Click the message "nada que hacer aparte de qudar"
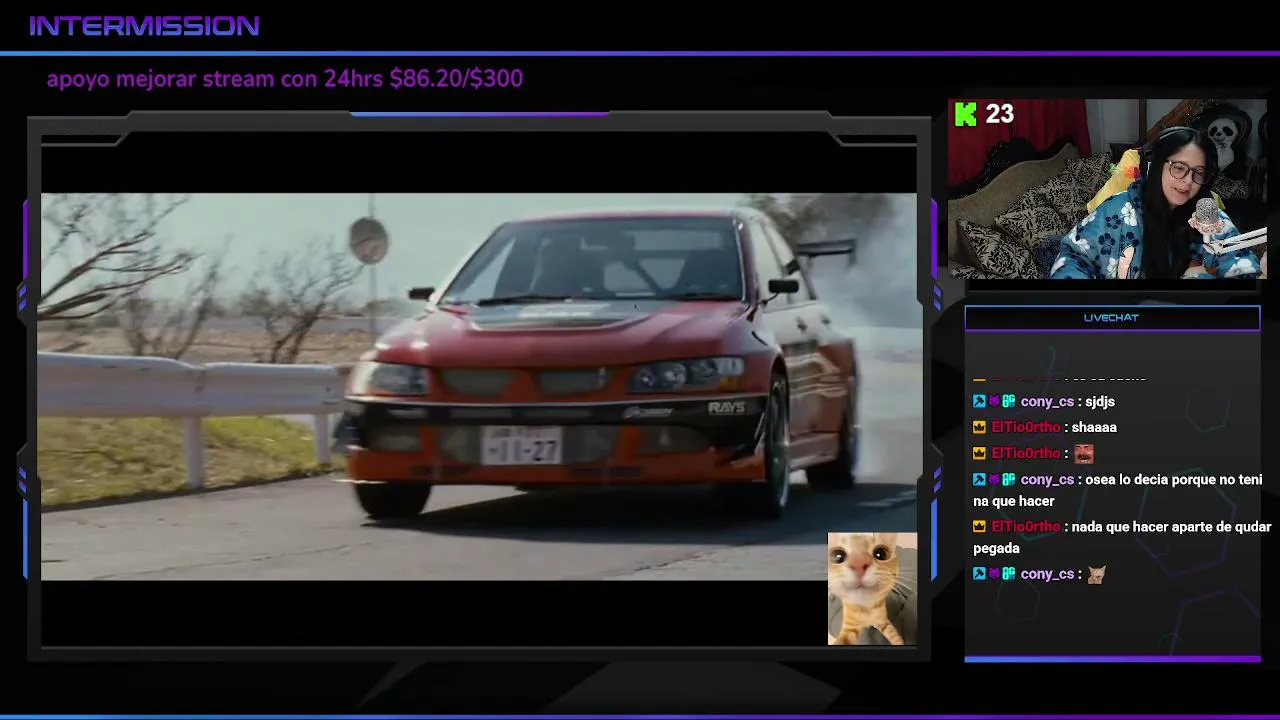 tap(1172, 526)
